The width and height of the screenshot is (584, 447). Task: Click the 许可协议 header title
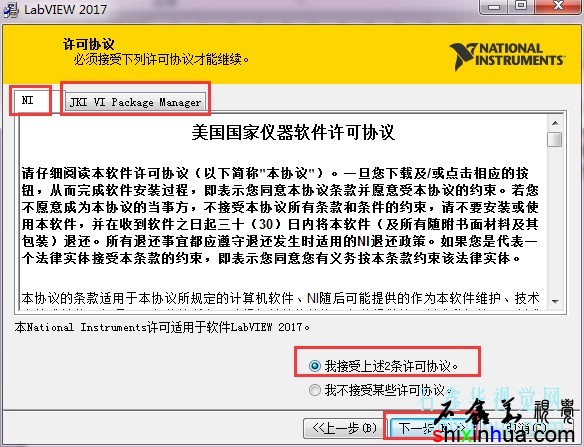88,44
